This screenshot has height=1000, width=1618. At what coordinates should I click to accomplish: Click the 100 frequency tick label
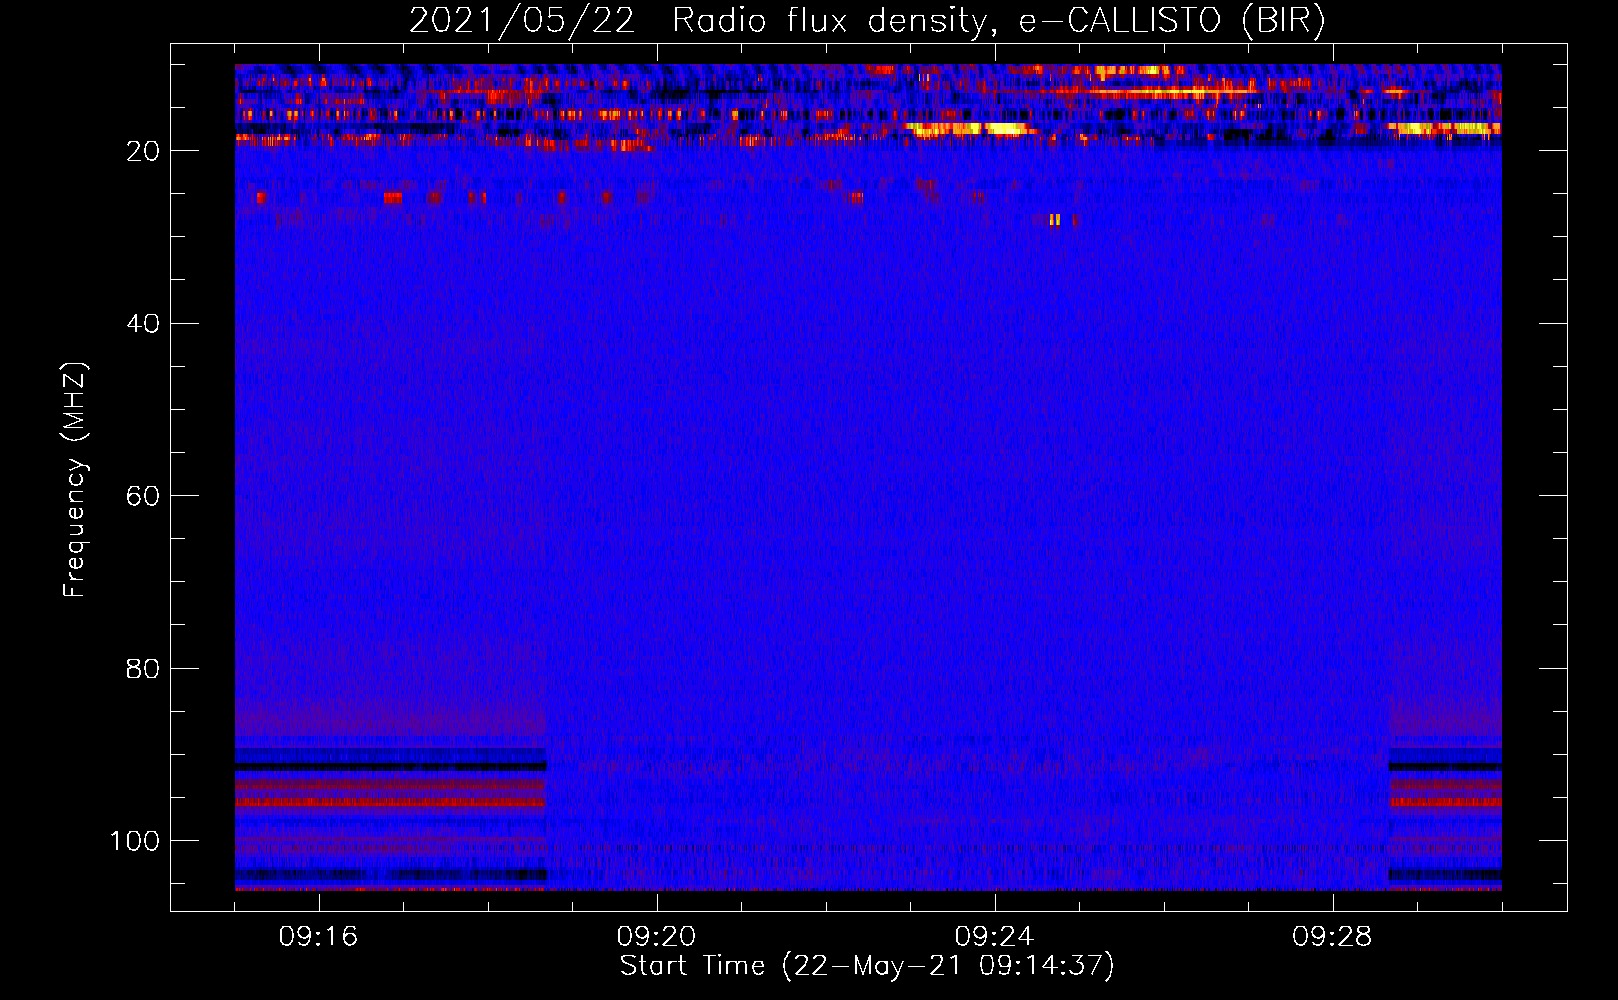click(135, 841)
